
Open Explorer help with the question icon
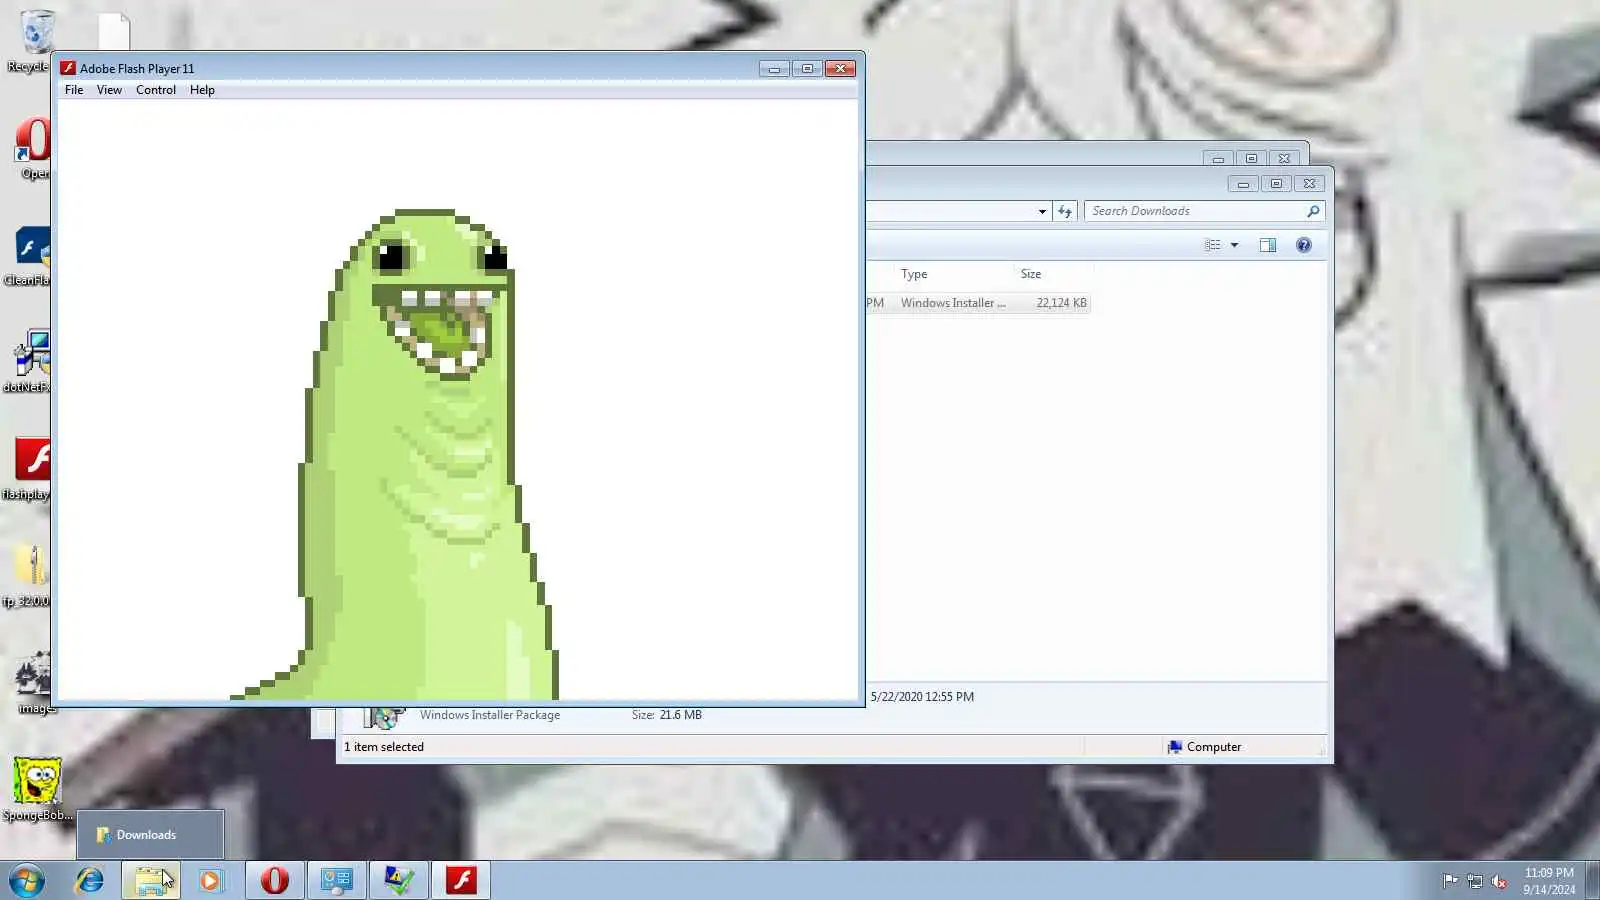1304,245
